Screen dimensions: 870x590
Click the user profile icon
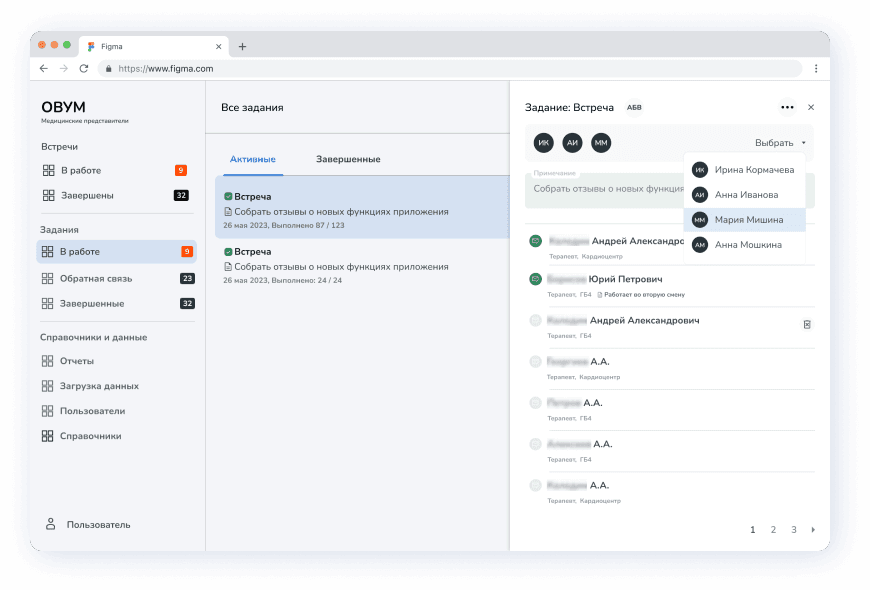[x=50, y=524]
